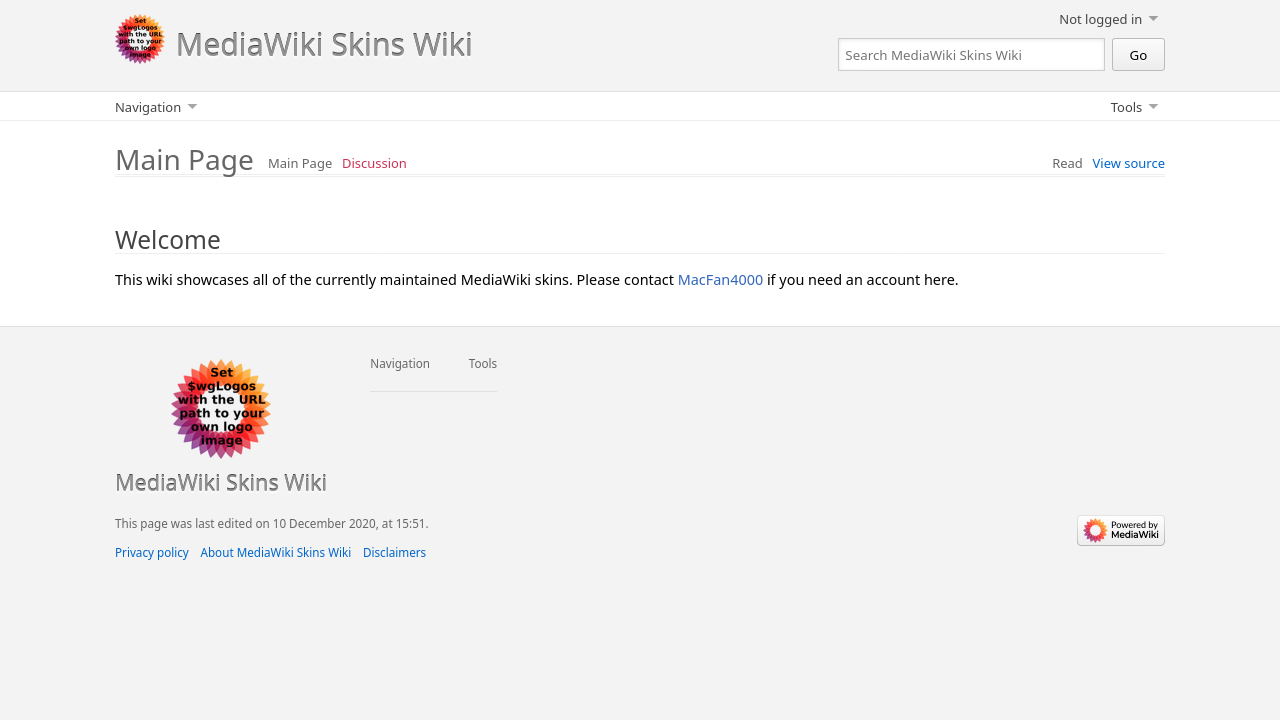Click the Main Page title heading
The width and height of the screenshot is (1280, 720).
(x=184, y=160)
